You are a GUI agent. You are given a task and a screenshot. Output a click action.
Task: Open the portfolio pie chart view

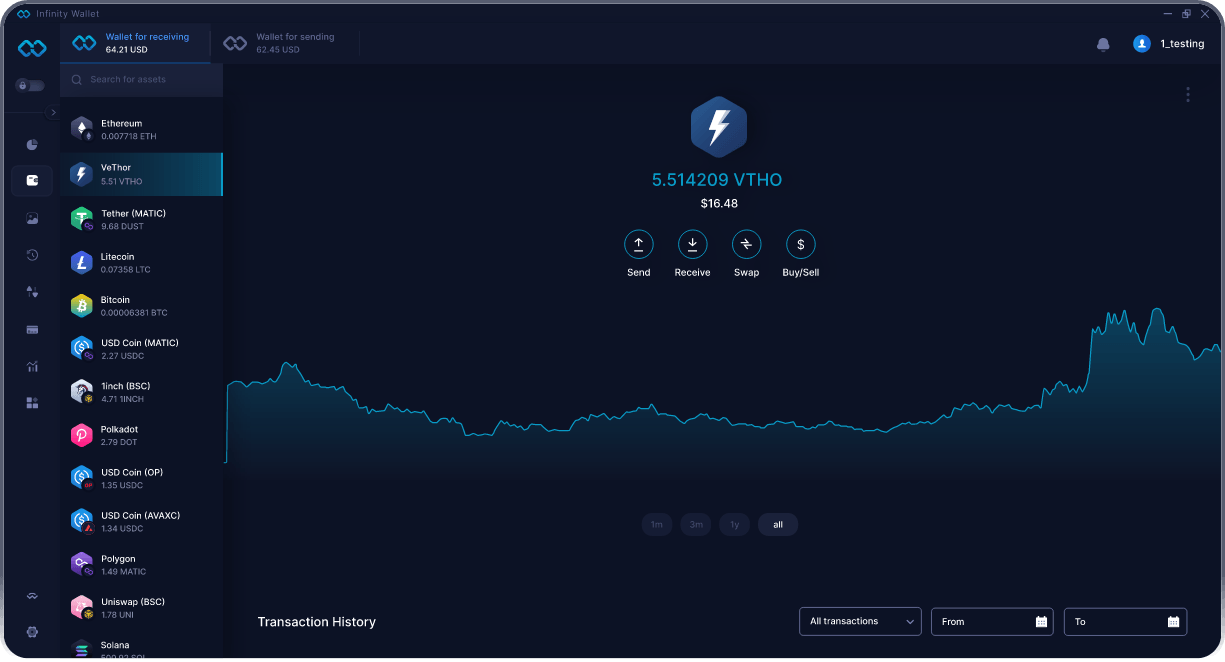[x=32, y=145]
